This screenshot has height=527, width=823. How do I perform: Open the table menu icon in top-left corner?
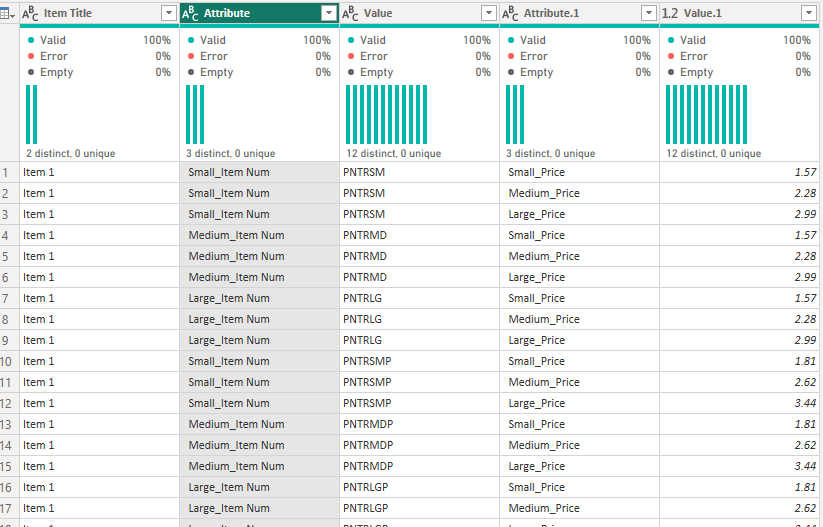click(7, 14)
